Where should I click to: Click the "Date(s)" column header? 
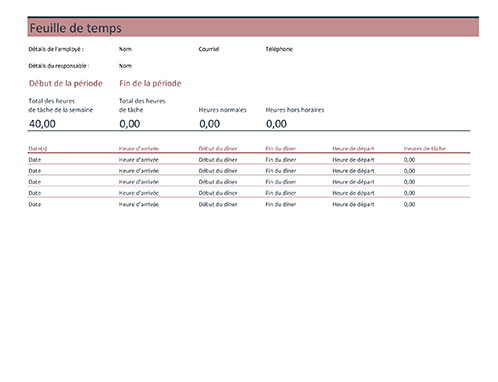coord(38,148)
